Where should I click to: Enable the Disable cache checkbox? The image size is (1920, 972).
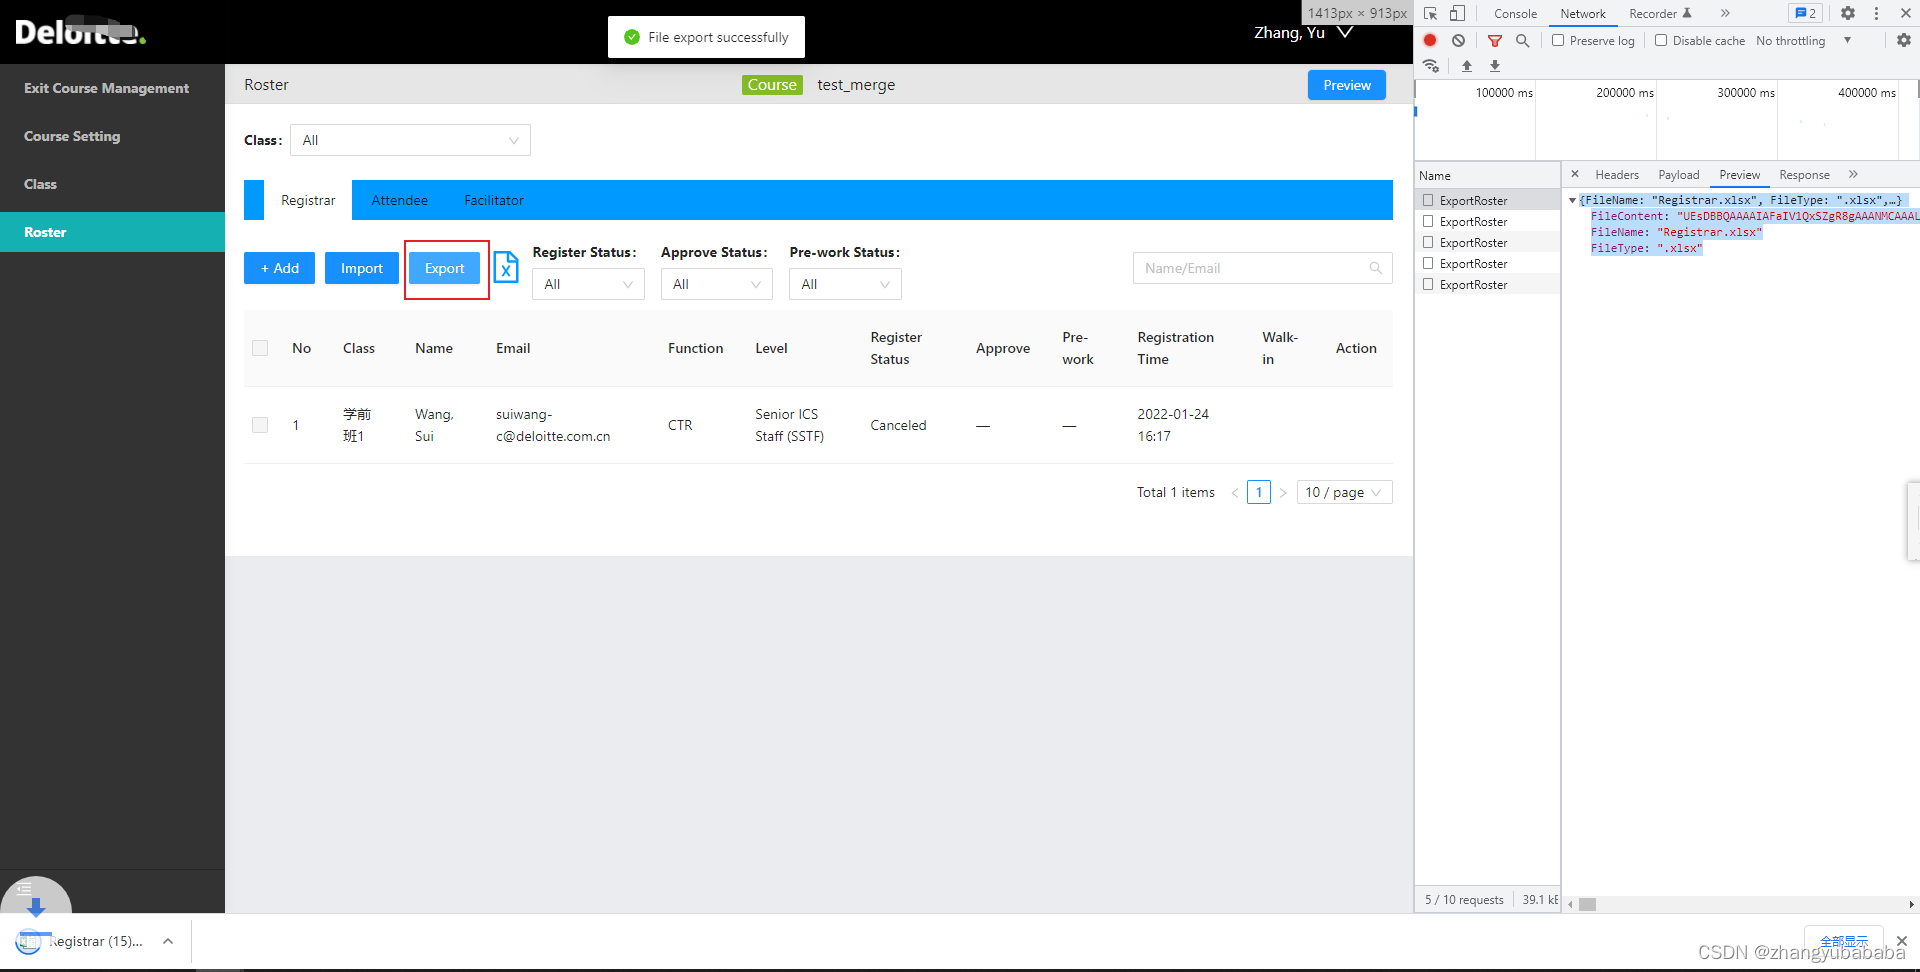click(x=1661, y=41)
